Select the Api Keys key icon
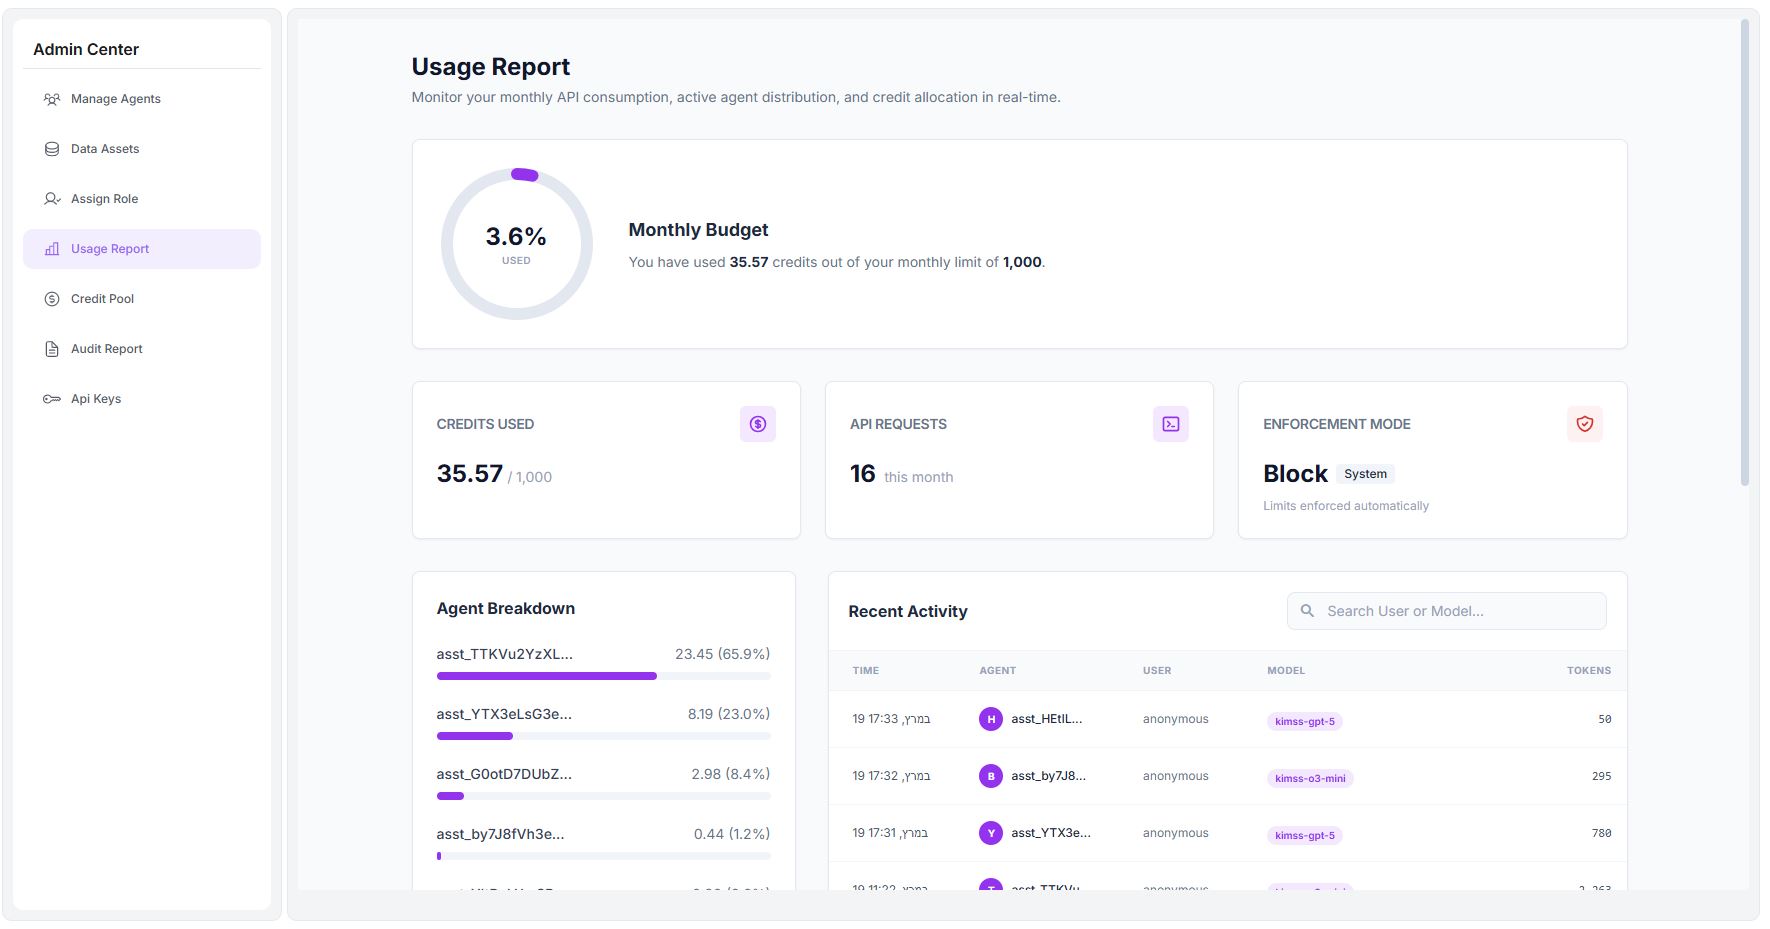 (x=51, y=398)
